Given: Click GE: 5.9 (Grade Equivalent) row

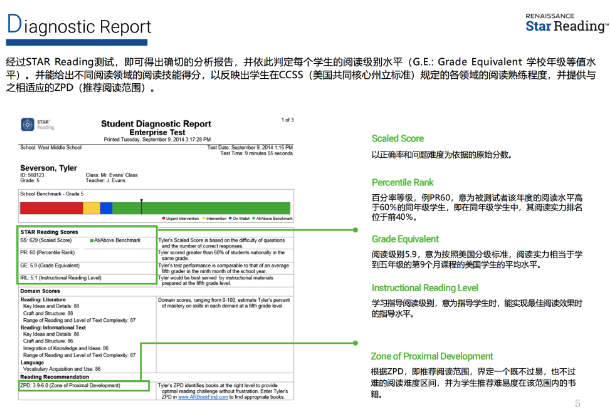Looking at the screenshot, I should [x=50, y=265].
